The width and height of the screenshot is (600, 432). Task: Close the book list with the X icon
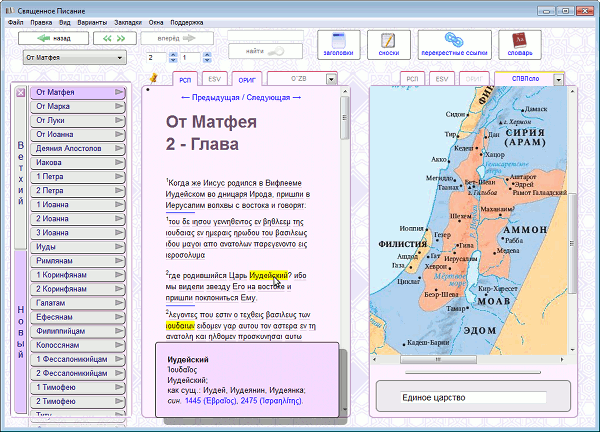(x=20, y=93)
